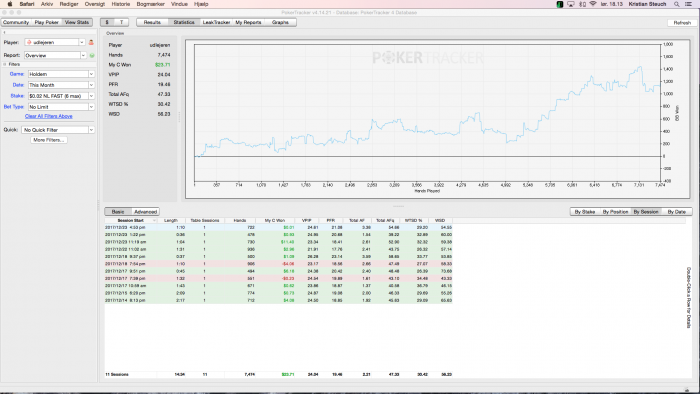Click the AirPlay display icon in menu bar

pos(571,4)
